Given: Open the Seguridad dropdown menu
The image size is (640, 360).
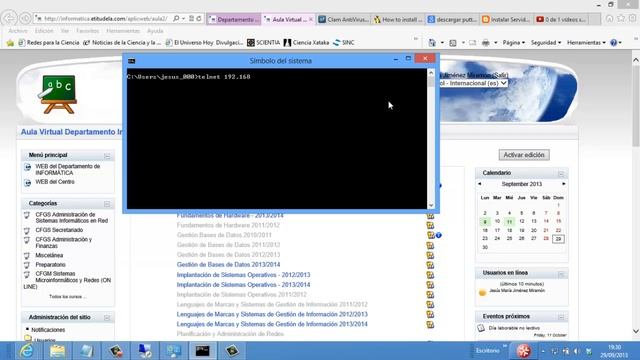Looking at the screenshot, I should [546, 42].
